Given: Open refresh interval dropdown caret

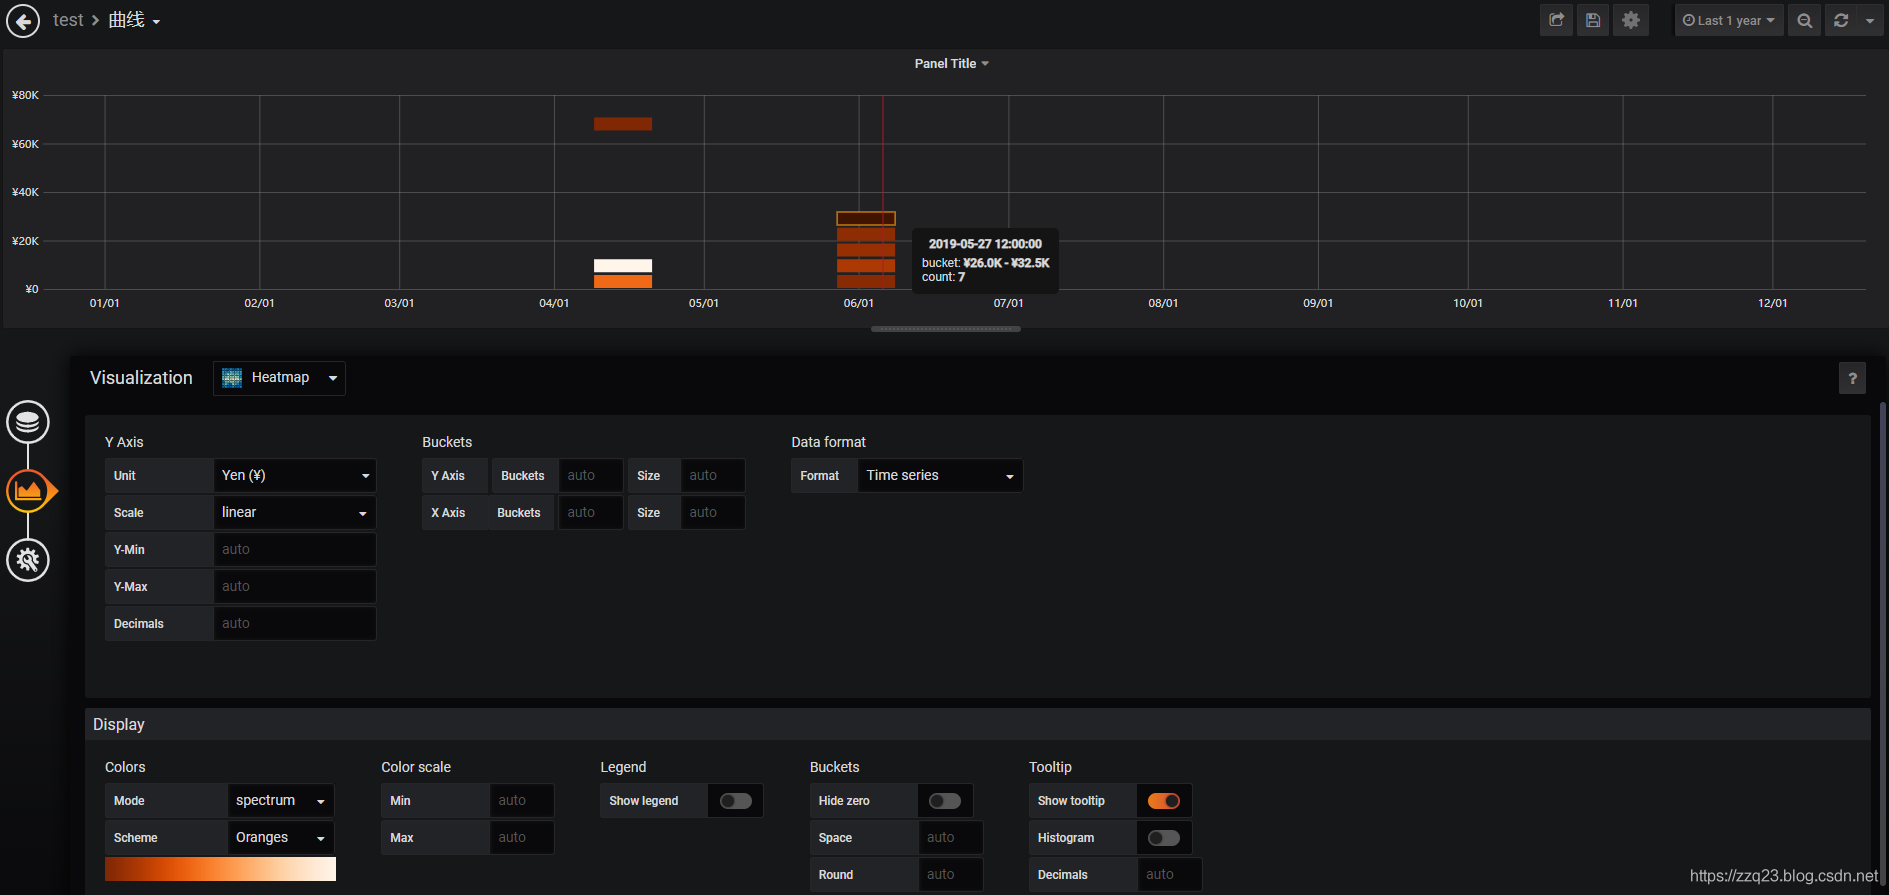Looking at the screenshot, I should [x=1870, y=20].
